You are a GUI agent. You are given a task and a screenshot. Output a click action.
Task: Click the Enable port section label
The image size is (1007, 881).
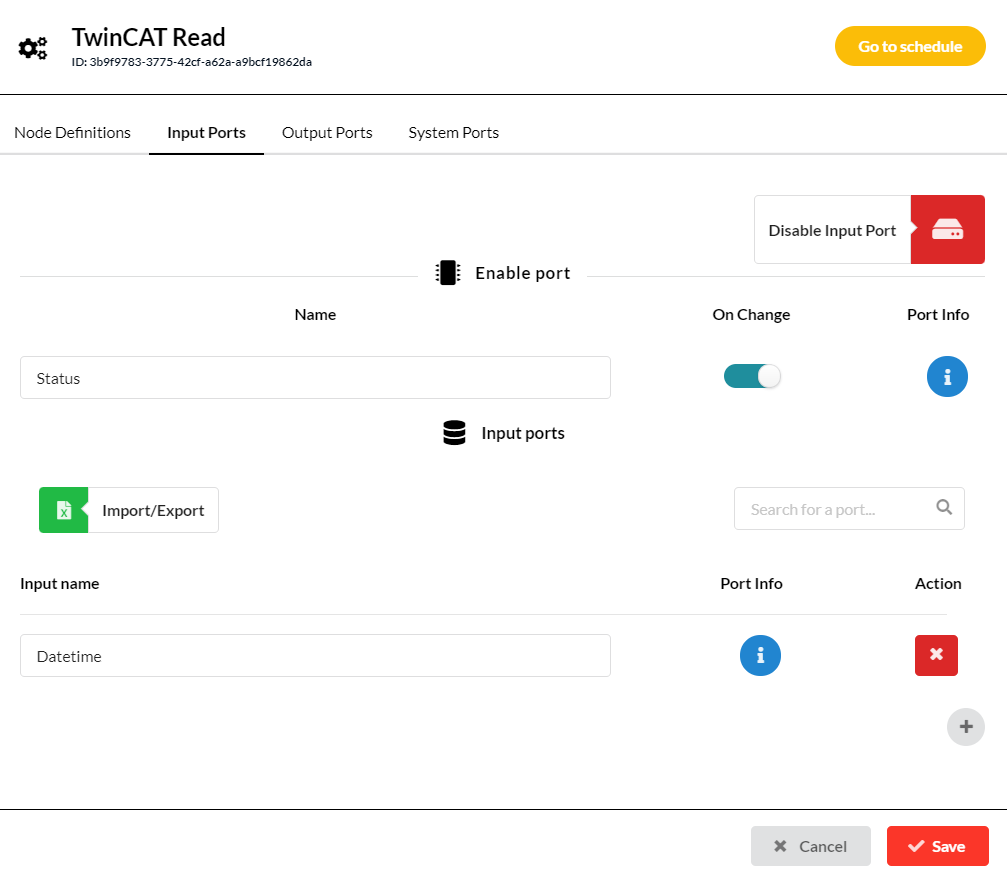click(523, 273)
